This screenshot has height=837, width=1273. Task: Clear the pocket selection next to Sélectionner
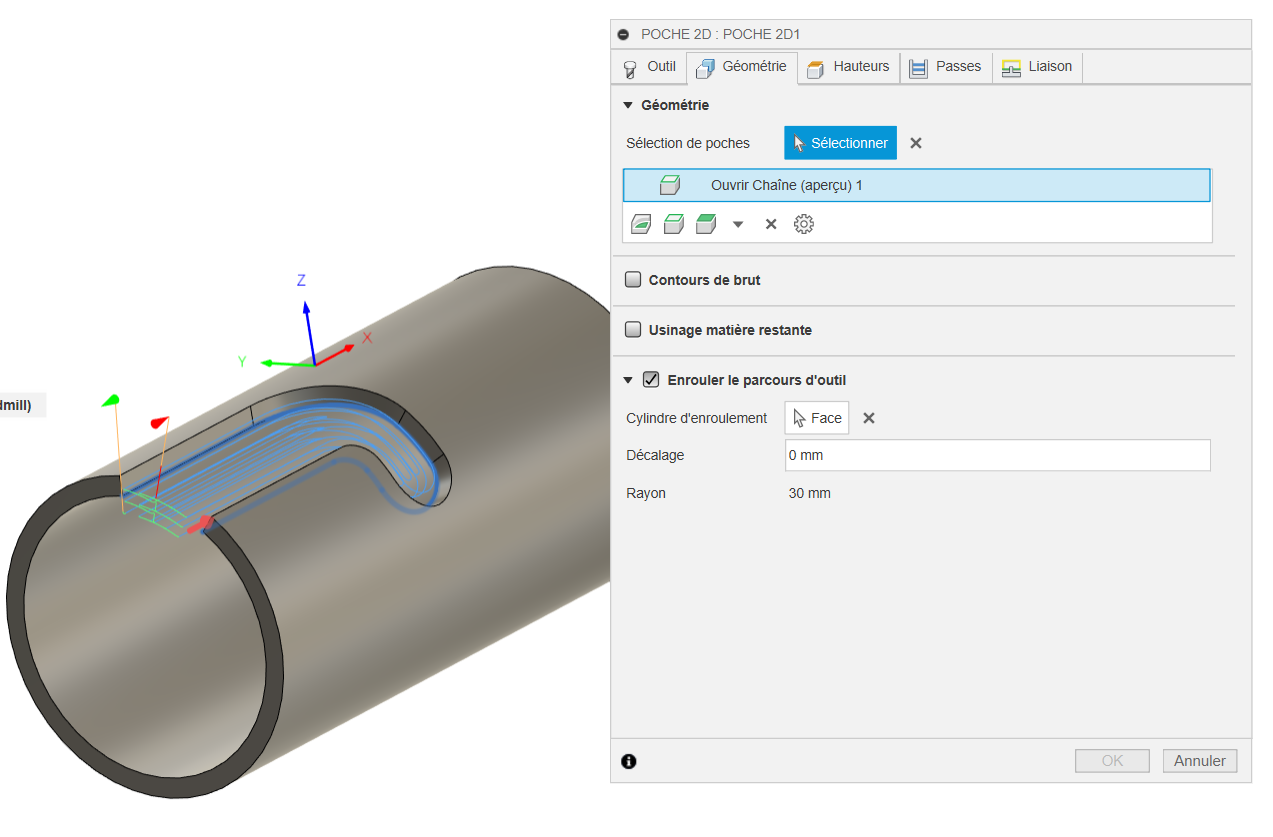pos(916,143)
